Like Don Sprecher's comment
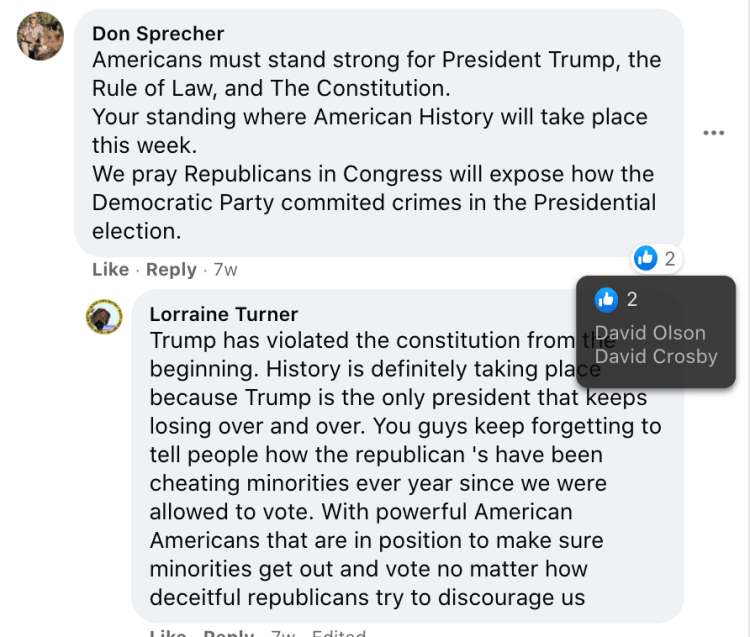The height and width of the screenshot is (637, 750). pos(110,270)
